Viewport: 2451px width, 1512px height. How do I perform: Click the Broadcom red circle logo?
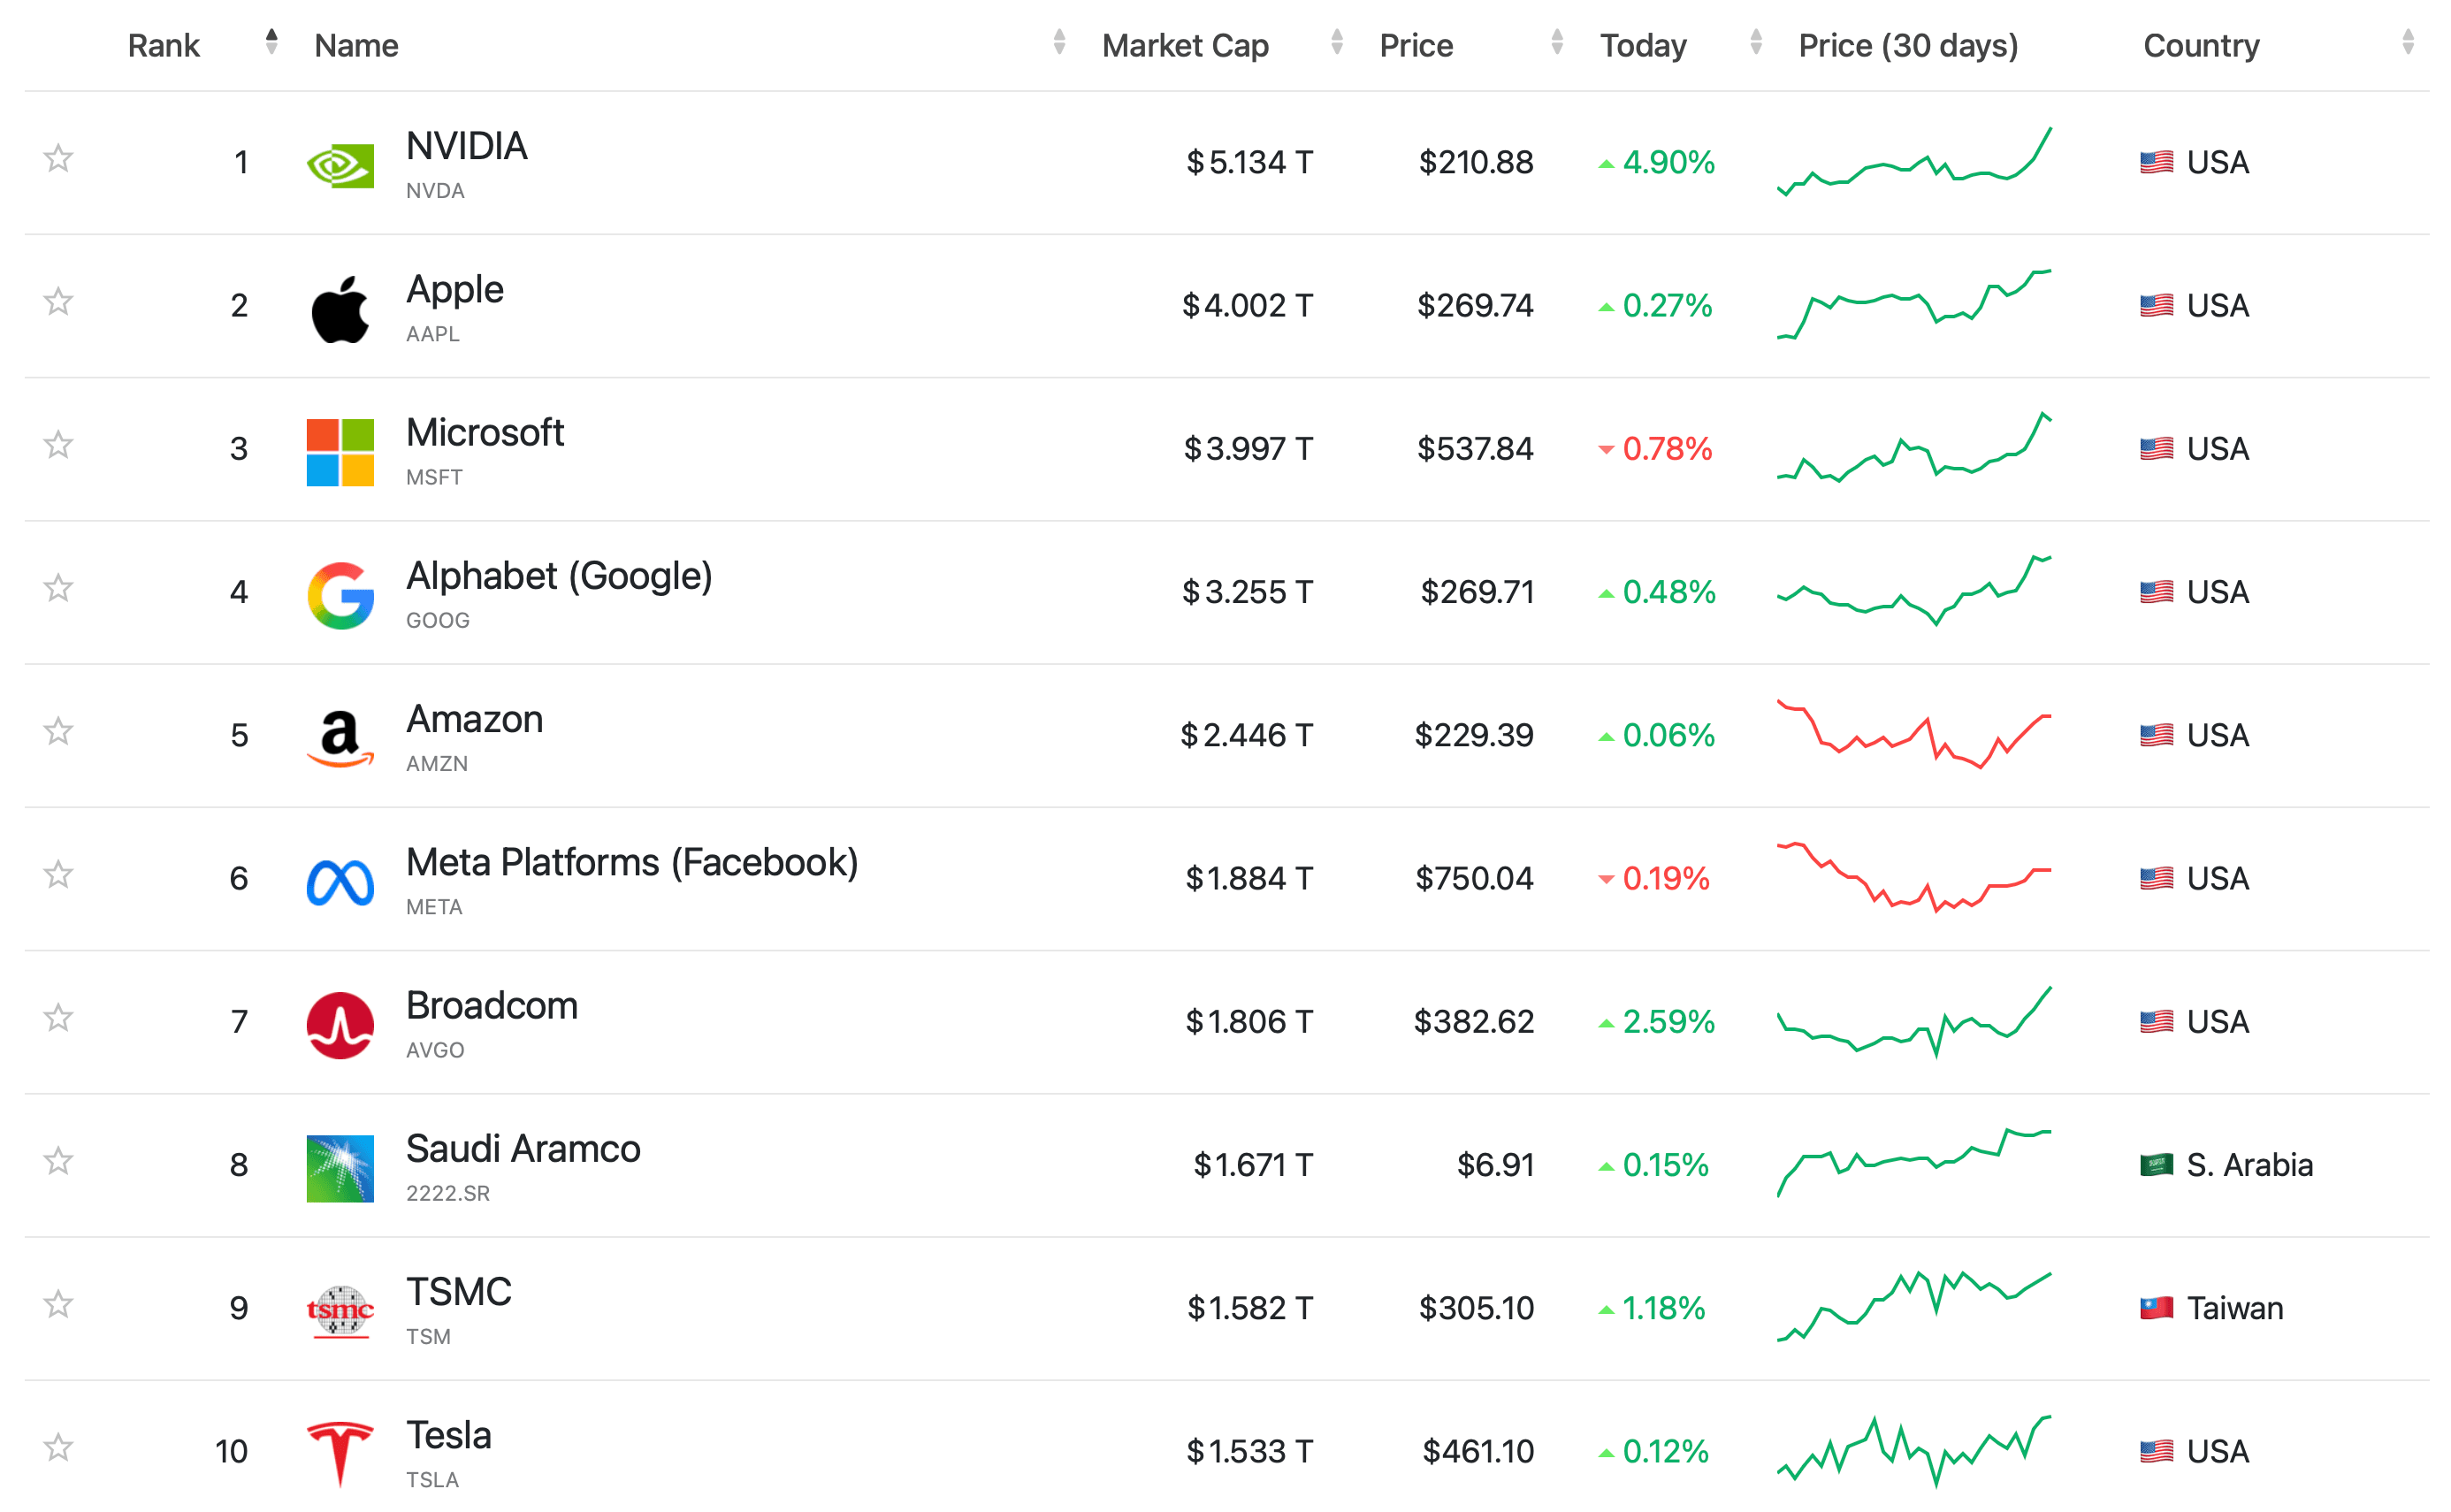pyautogui.click(x=340, y=1025)
